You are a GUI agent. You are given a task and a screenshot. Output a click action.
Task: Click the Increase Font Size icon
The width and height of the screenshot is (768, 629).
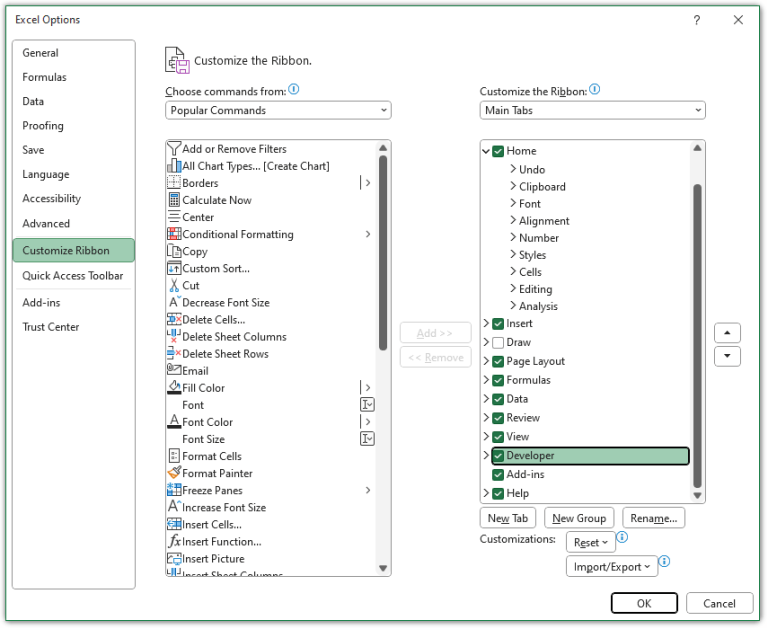pyautogui.click(x=175, y=507)
